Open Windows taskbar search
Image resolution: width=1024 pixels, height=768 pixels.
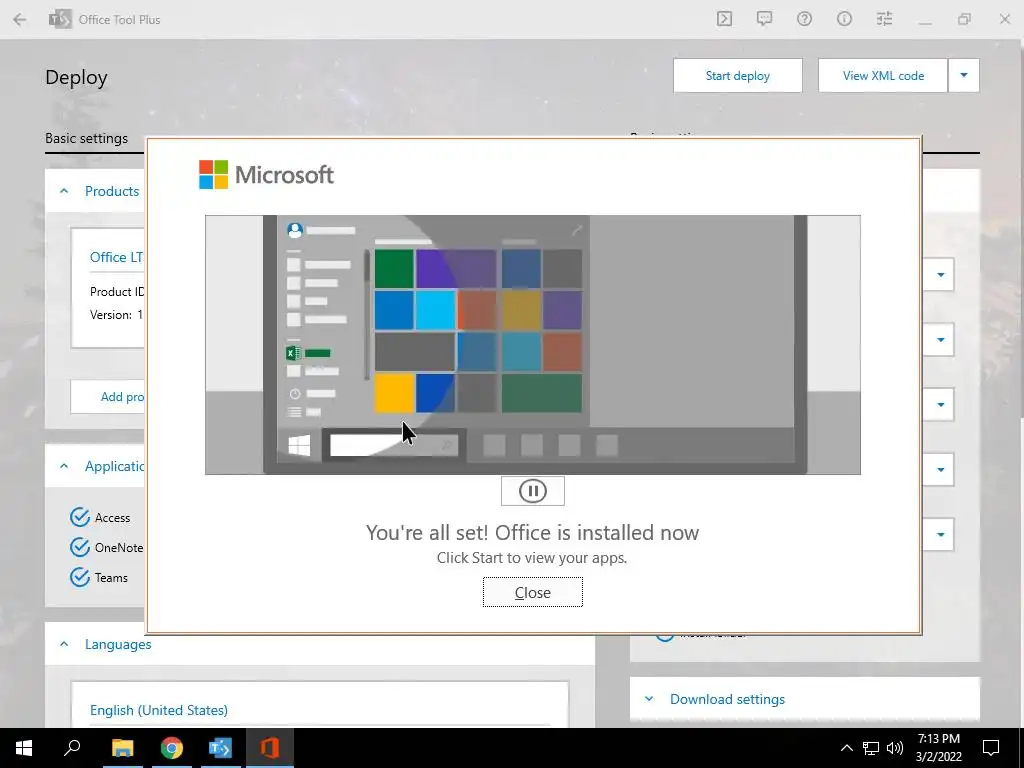72,748
